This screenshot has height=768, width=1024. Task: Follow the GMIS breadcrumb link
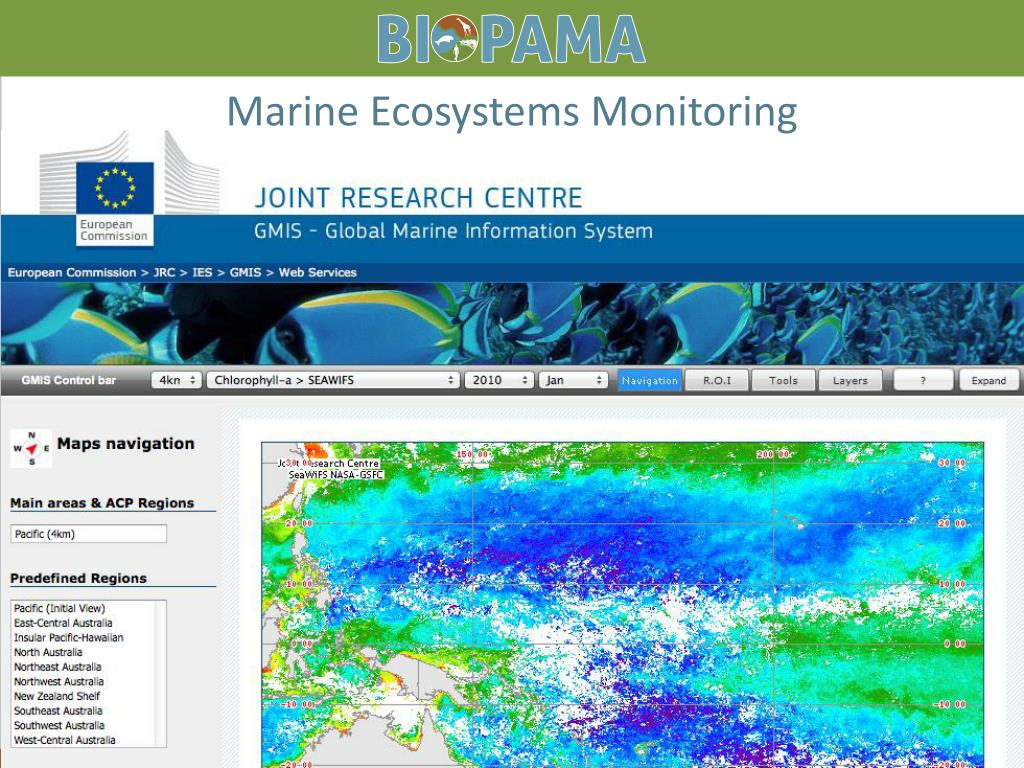246,272
